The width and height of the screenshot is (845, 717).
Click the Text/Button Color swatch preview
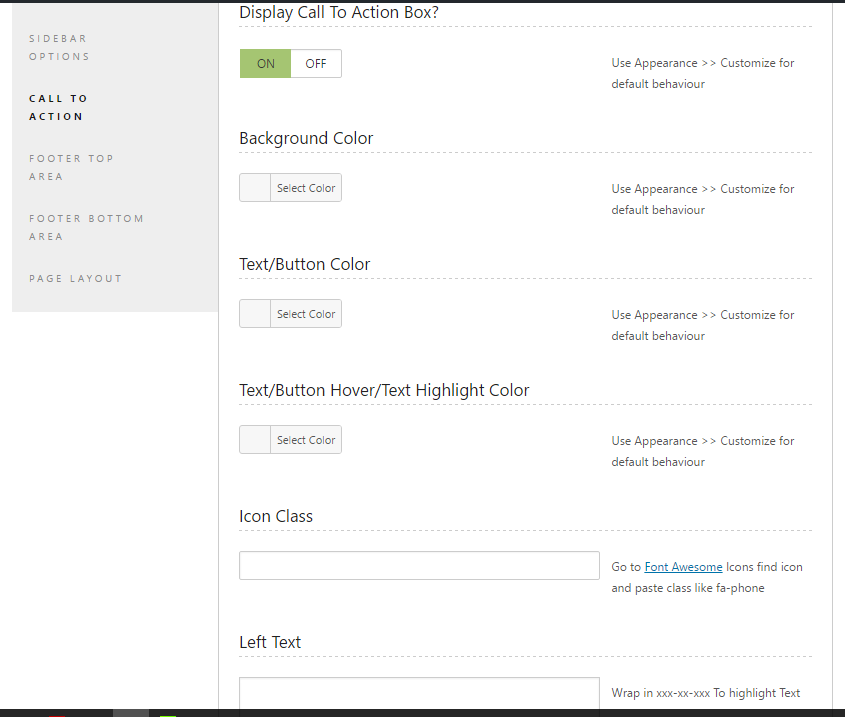(255, 314)
